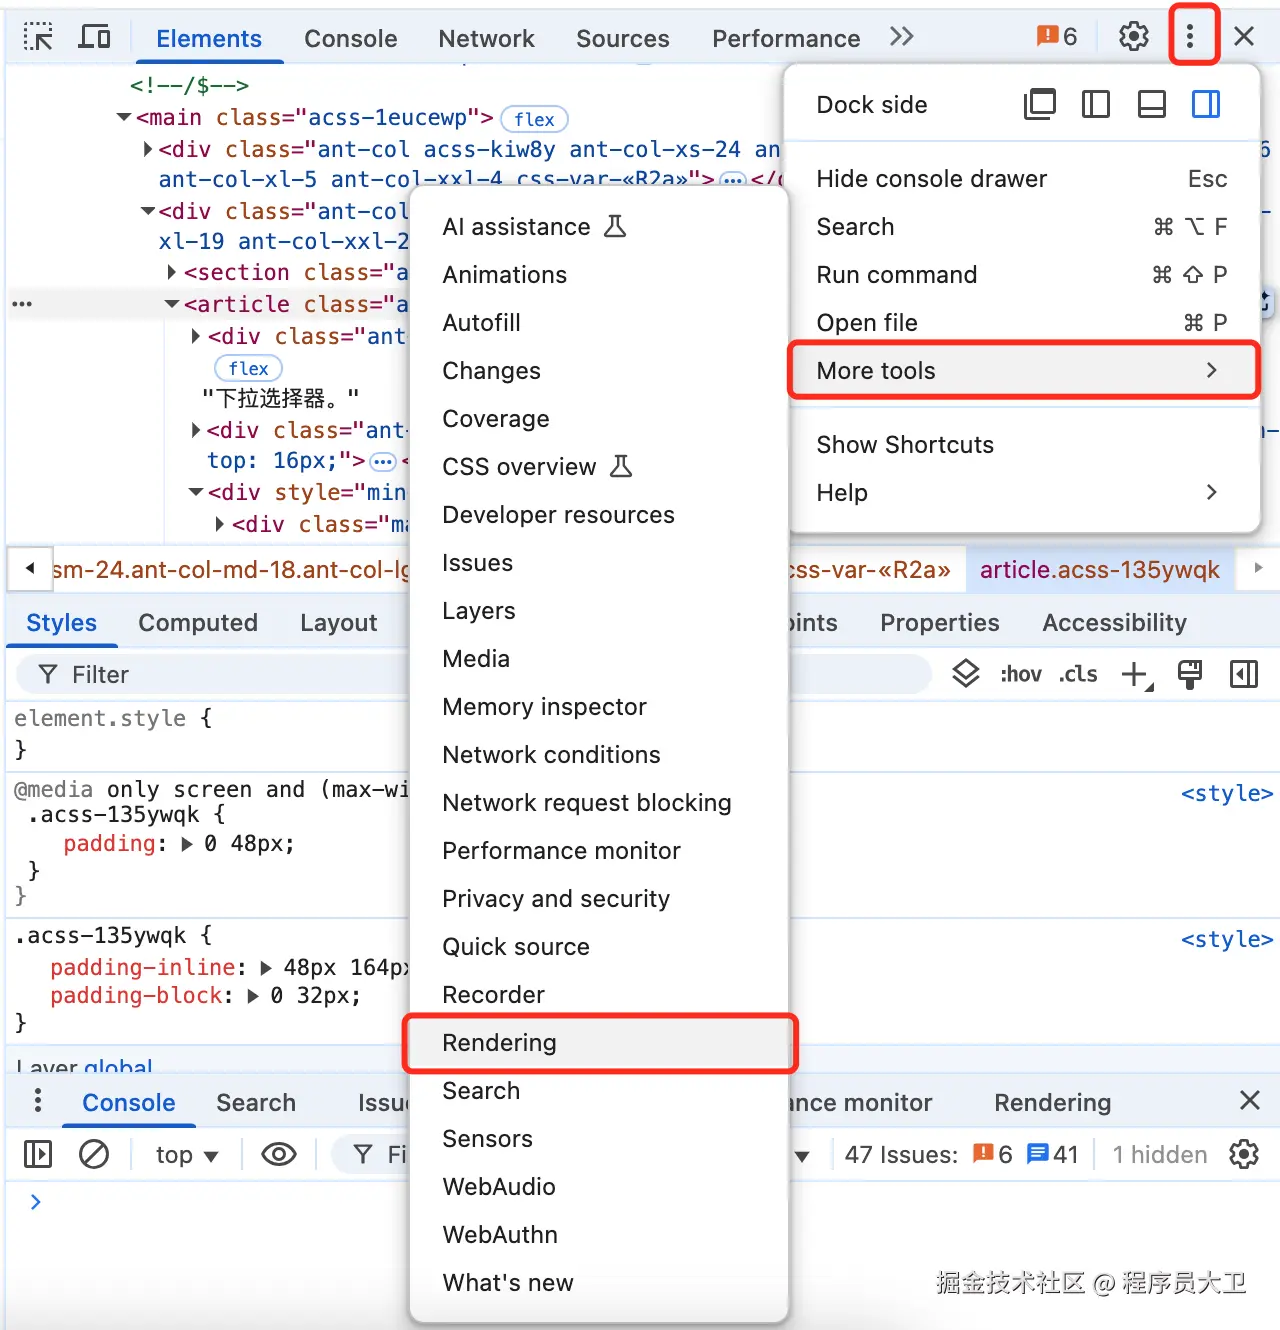Clear the console with the ban icon
Viewport: 1280px width, 1330px height.
point(94,1154)
